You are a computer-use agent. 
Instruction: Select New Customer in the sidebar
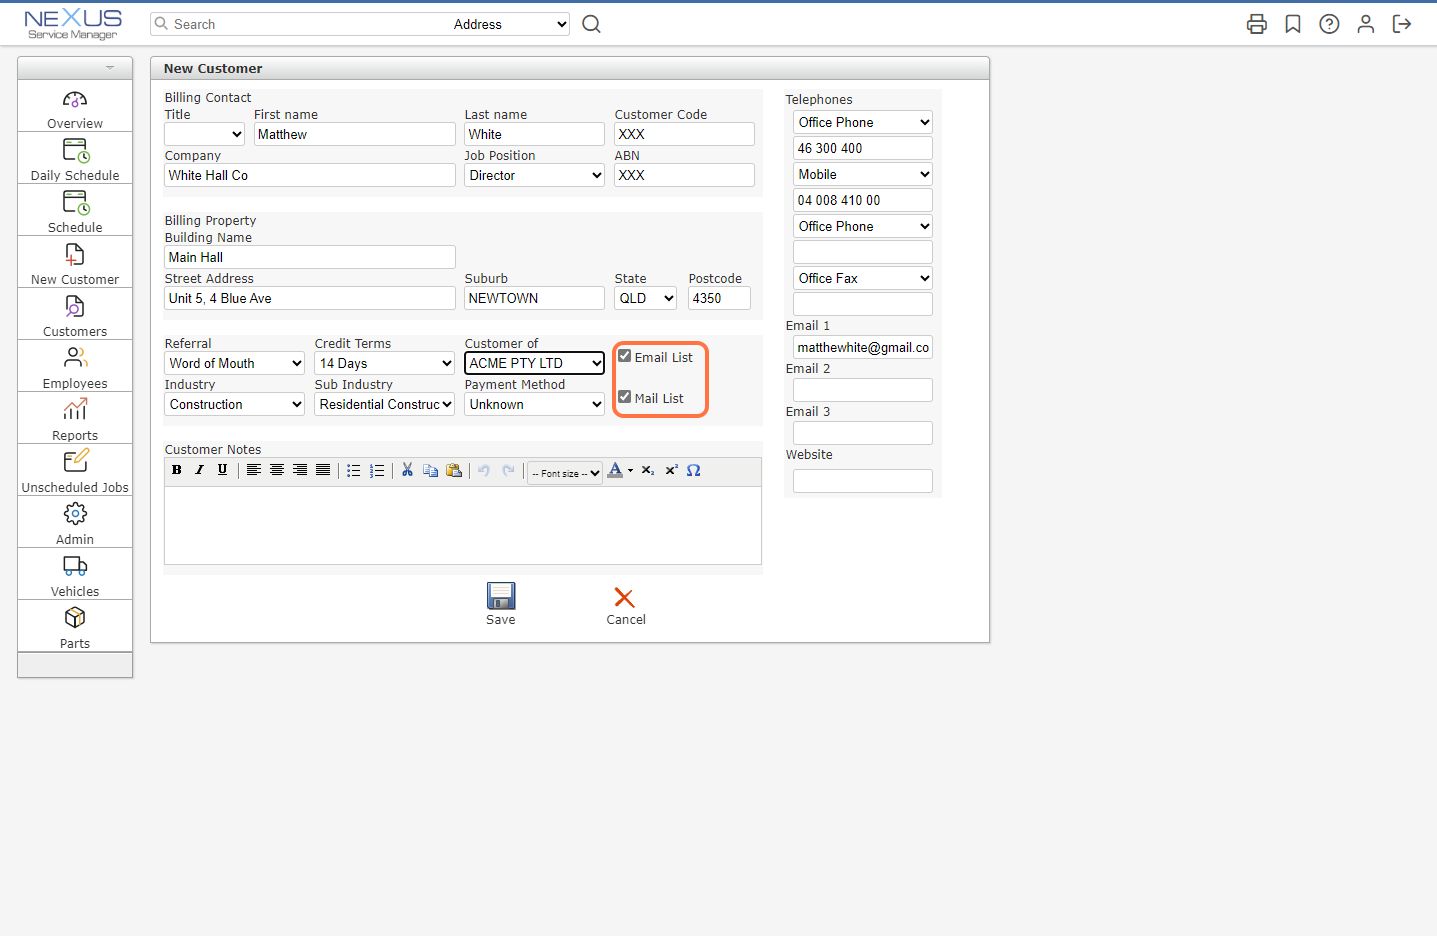point(75,262)
